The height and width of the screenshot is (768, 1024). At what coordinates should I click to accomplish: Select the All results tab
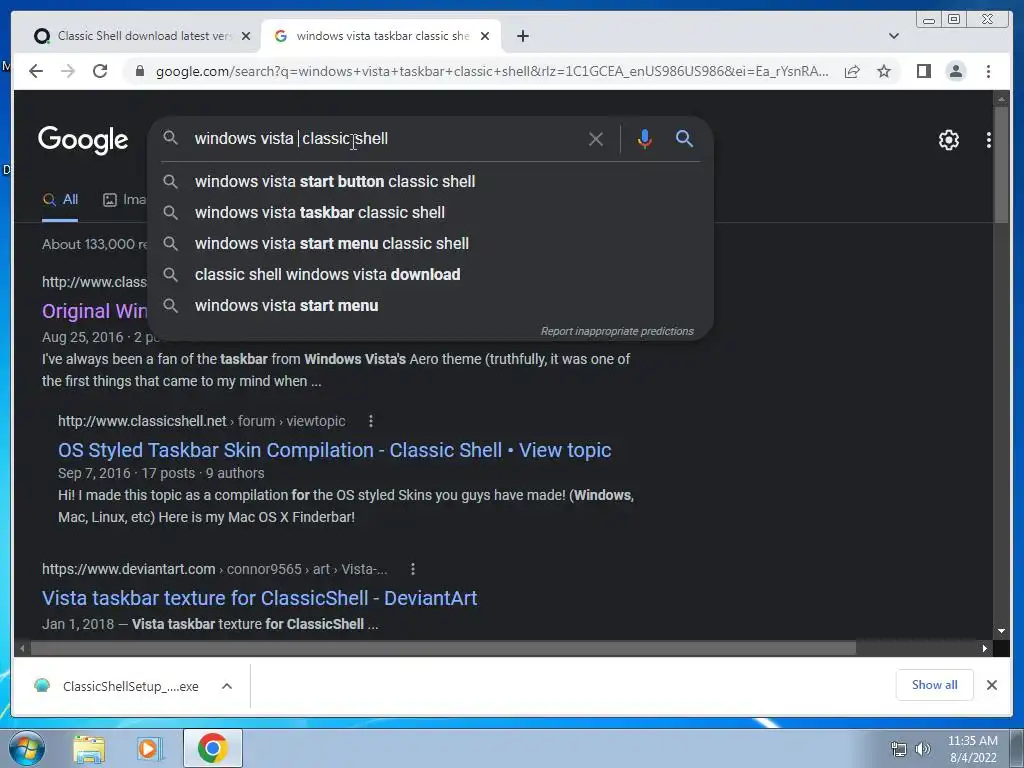60,200
